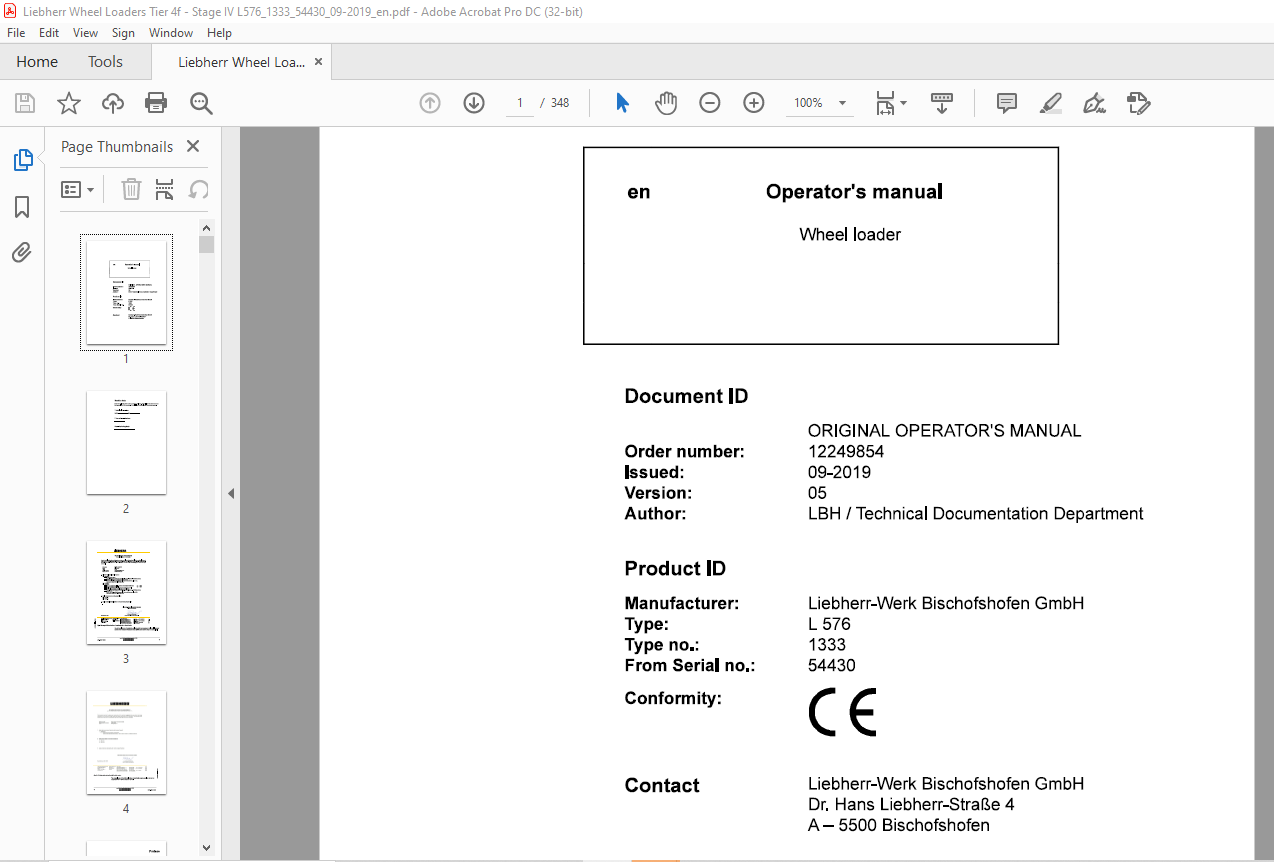The width and height of the screenshot is (1274, 862).
Task: Click the scrolling mode keyboard icon
Action: tap(941, 103)
